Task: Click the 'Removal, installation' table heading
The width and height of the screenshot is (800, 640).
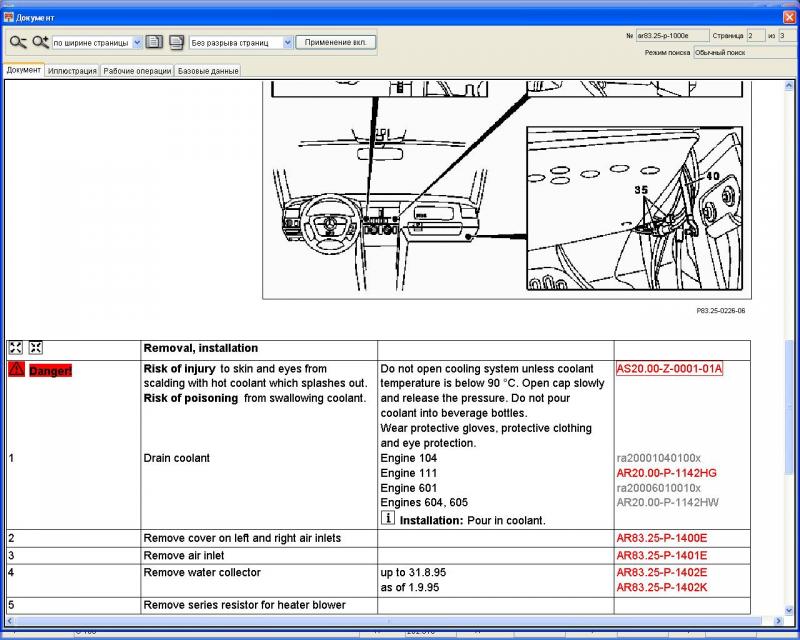Action: [x=201, y=348]
